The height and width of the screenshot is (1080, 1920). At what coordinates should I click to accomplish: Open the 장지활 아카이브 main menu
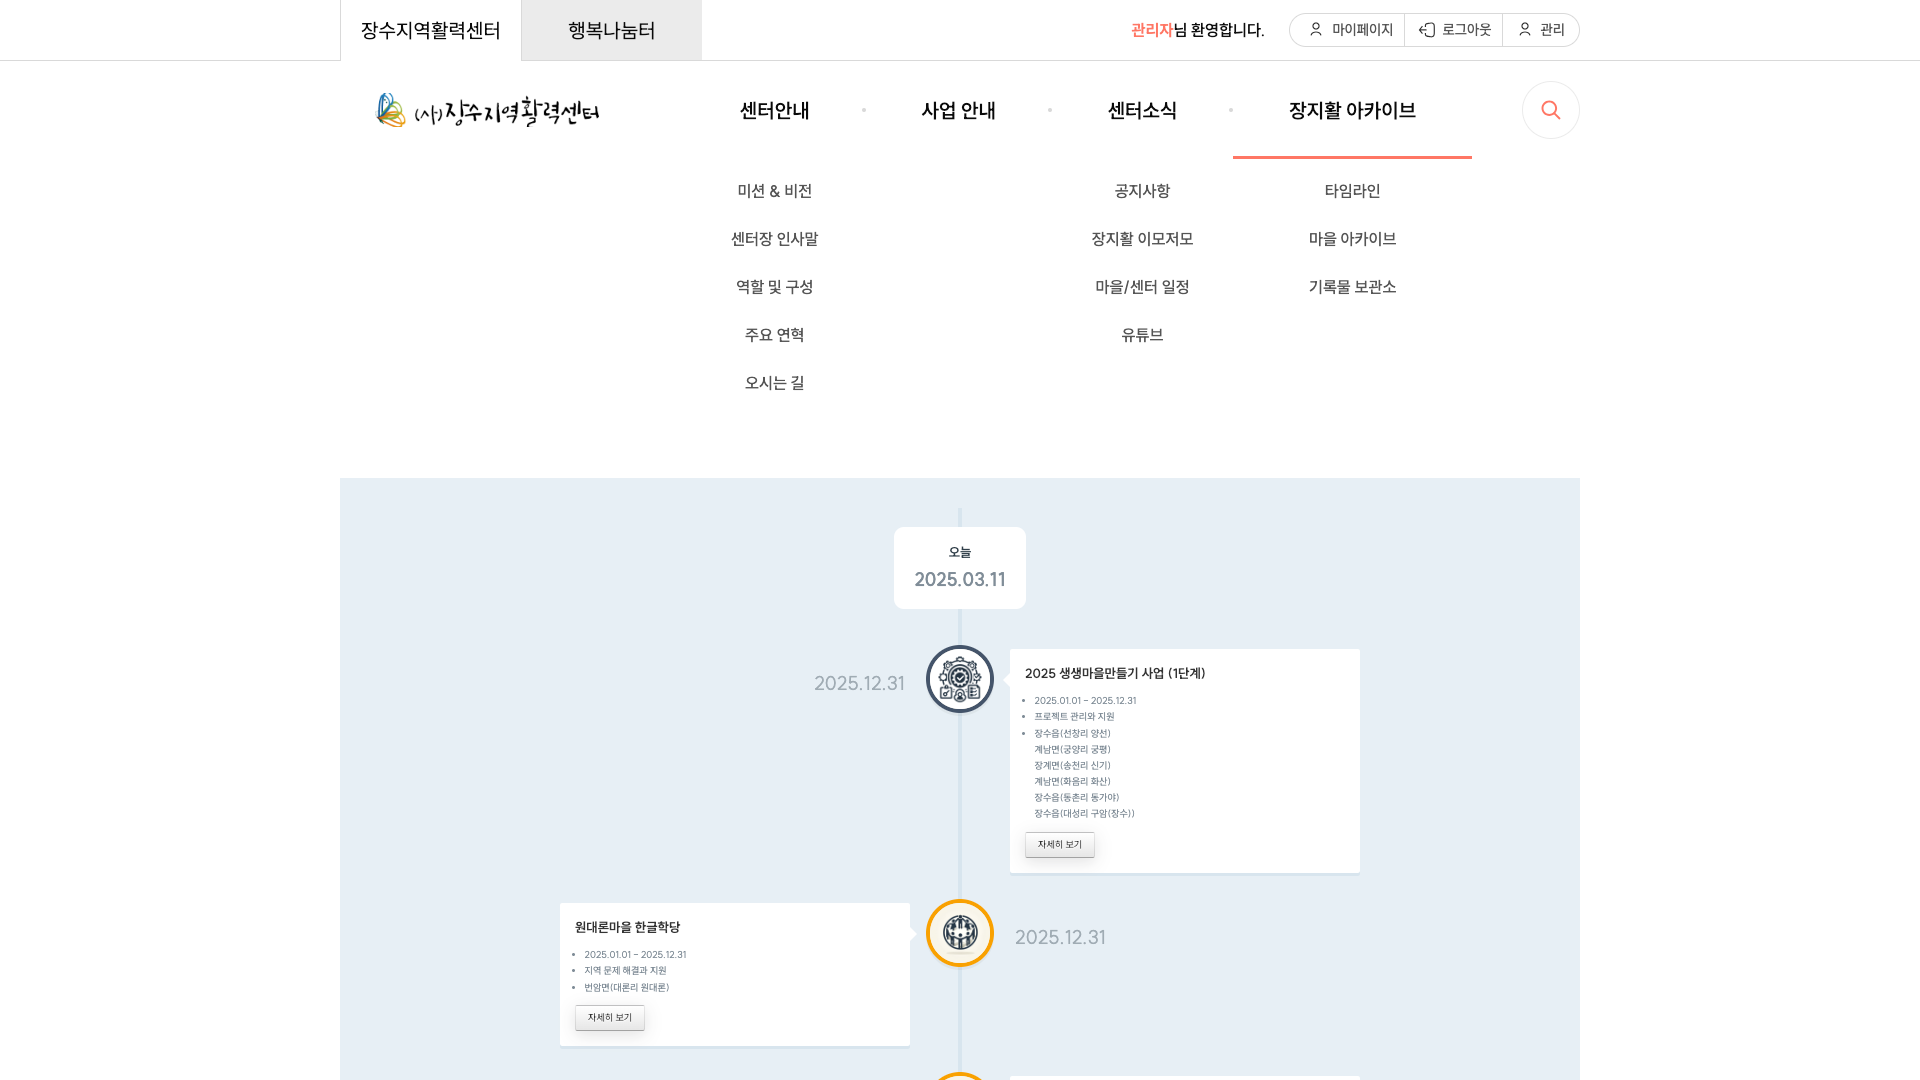point(1352,110)
